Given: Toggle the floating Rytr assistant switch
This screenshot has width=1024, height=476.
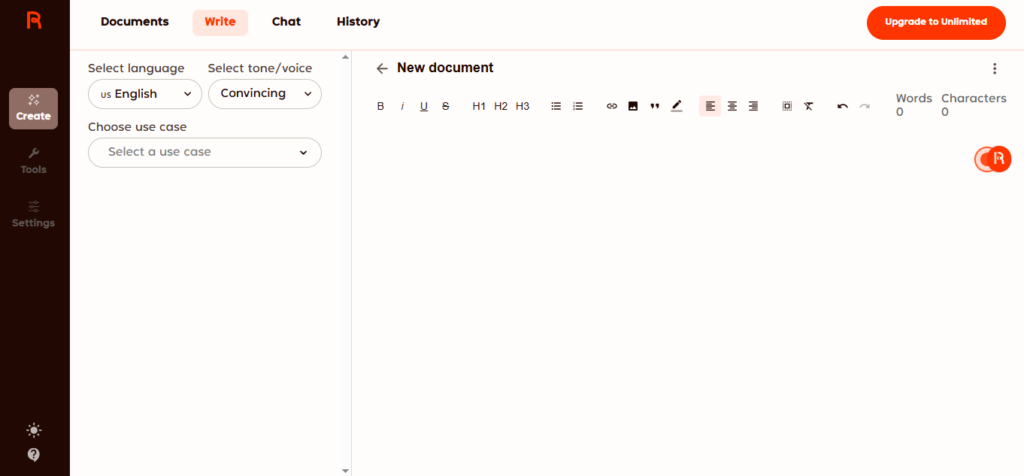Looking at the screenshot, I should click(x=993, y=159).
